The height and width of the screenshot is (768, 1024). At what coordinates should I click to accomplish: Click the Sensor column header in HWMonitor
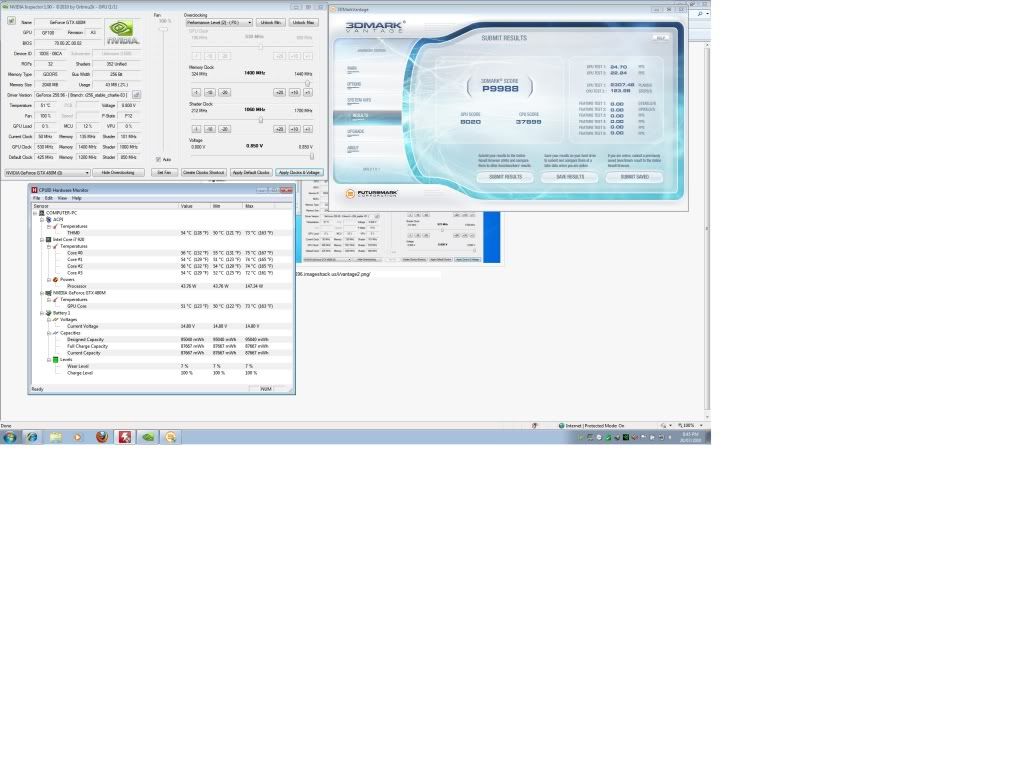point(105,206)
